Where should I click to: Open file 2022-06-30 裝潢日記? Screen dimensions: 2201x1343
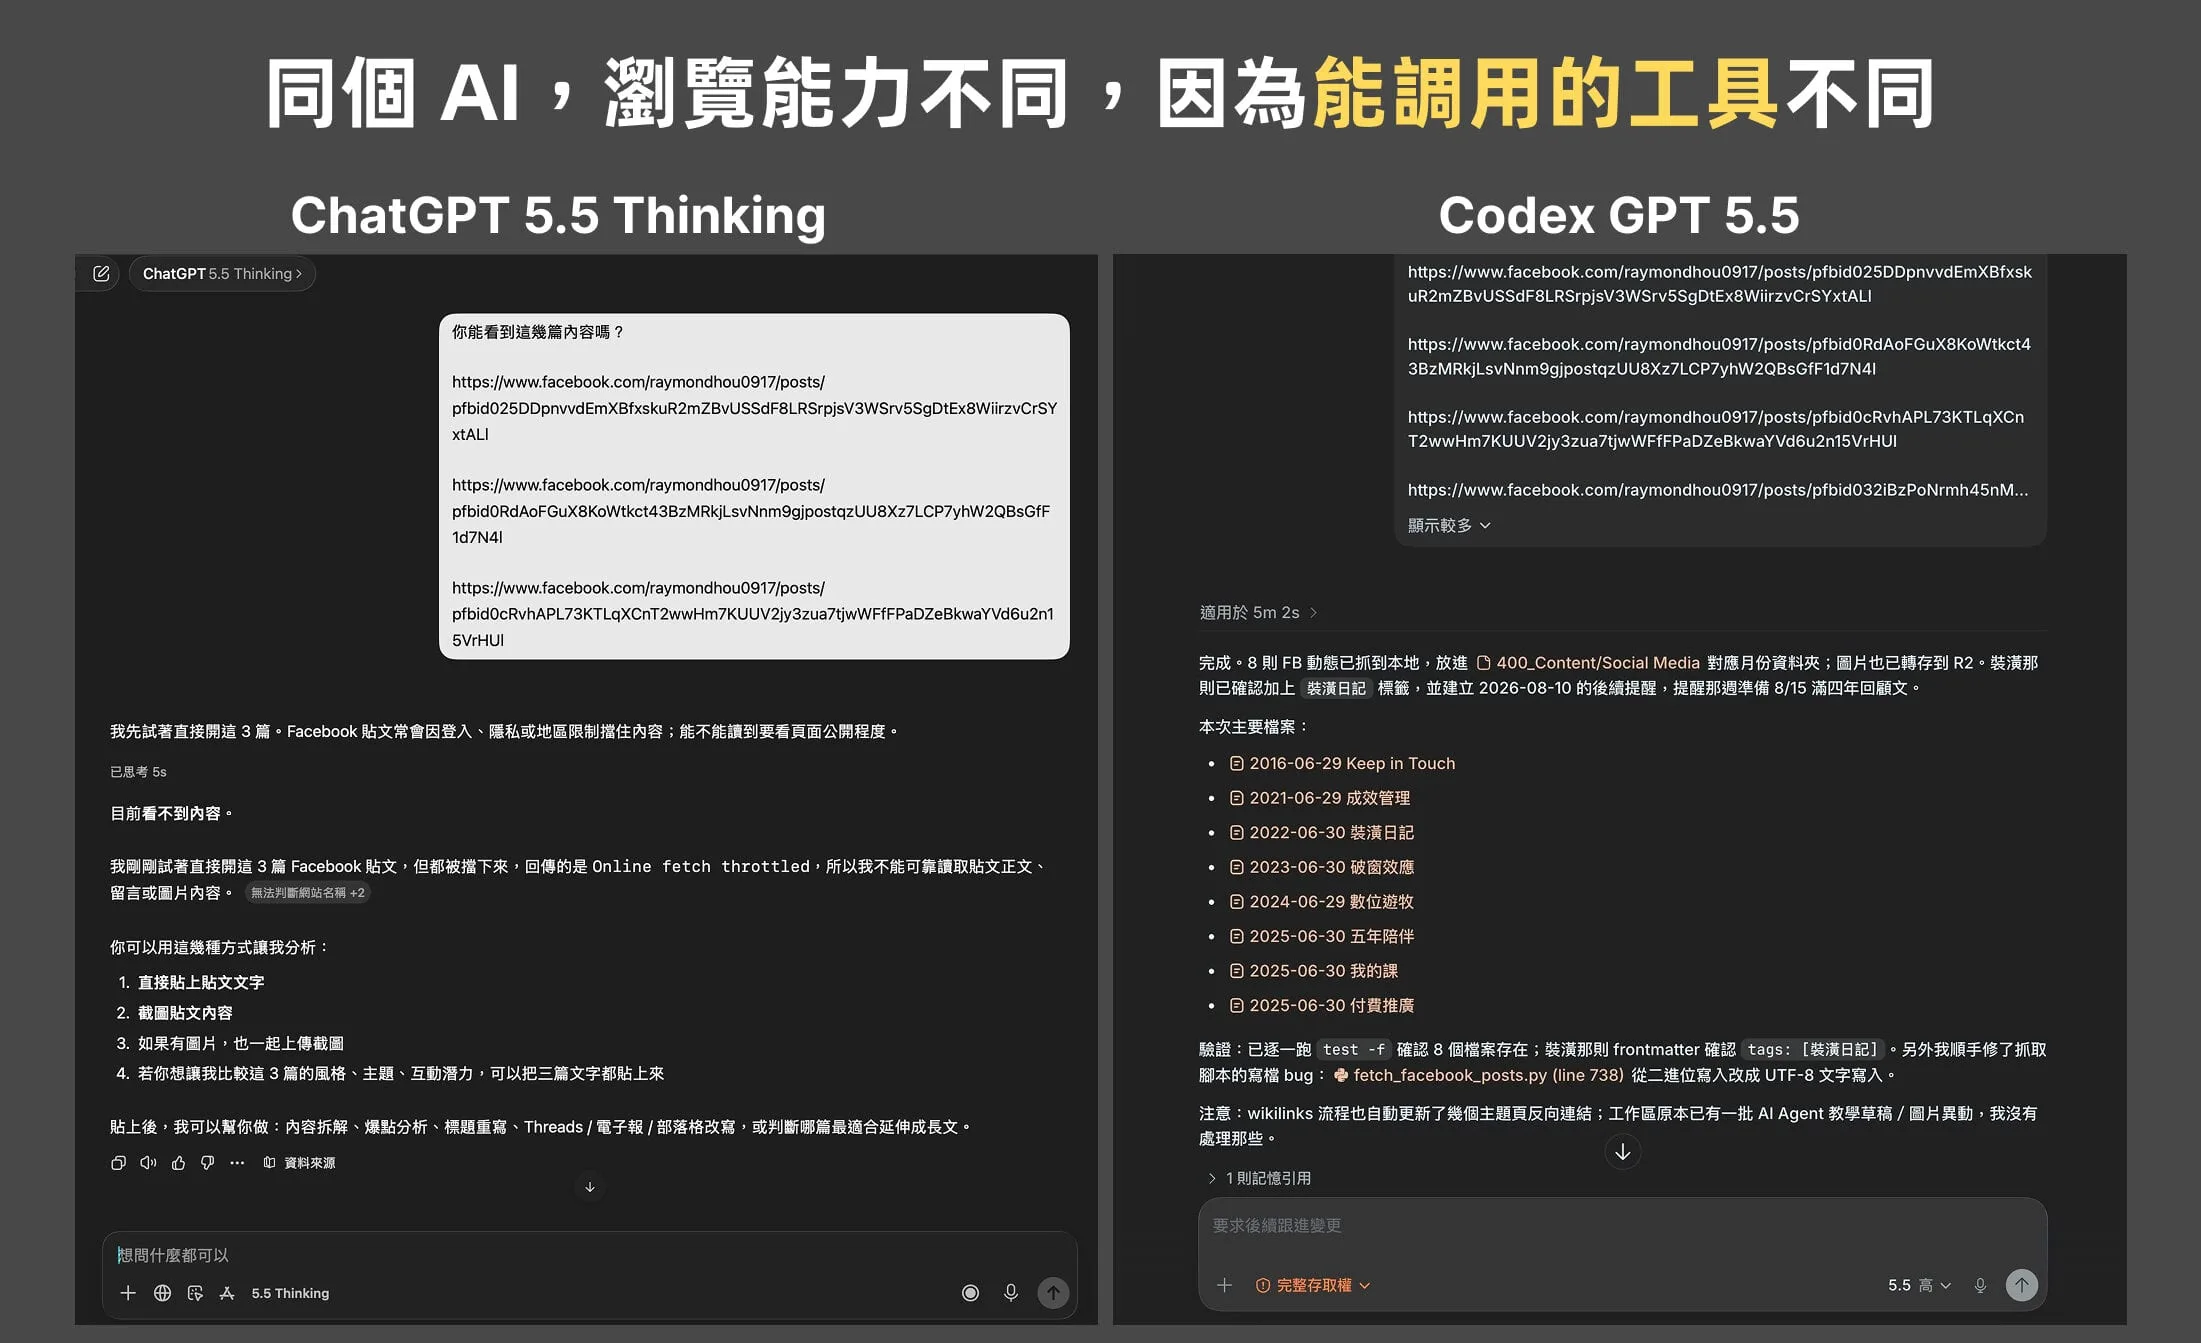1321,832
